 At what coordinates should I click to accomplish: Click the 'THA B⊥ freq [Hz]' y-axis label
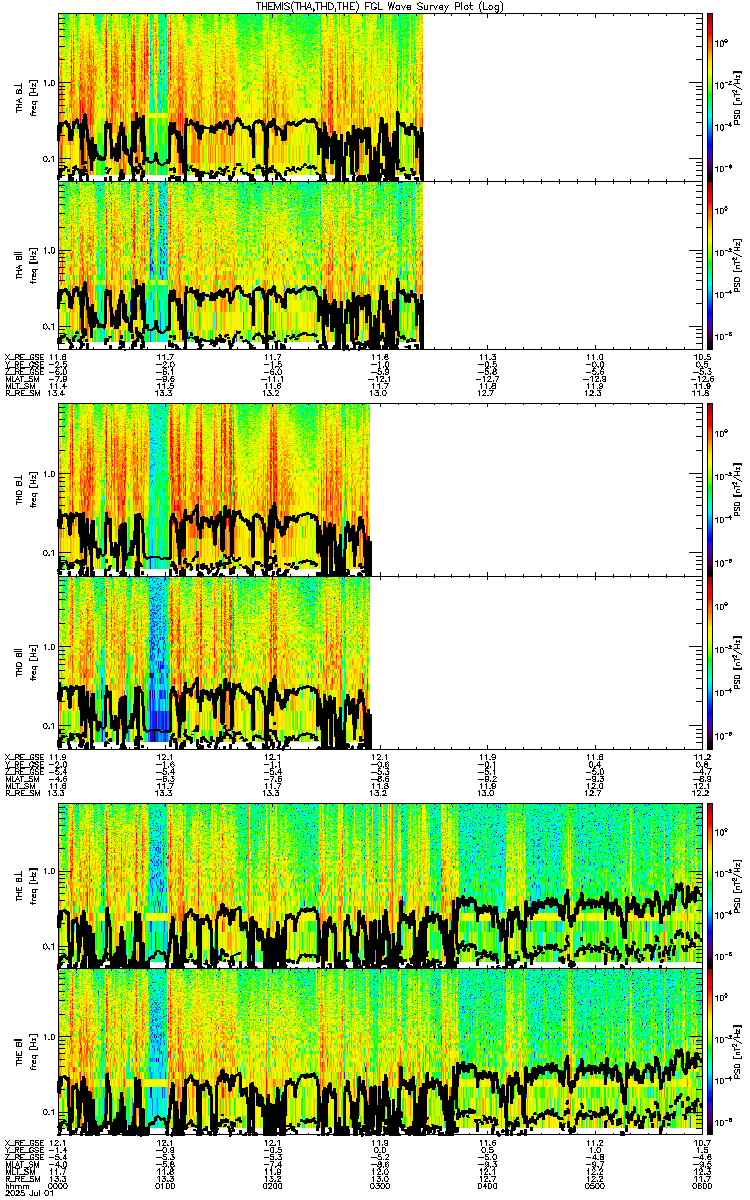(x=25, y=96)
